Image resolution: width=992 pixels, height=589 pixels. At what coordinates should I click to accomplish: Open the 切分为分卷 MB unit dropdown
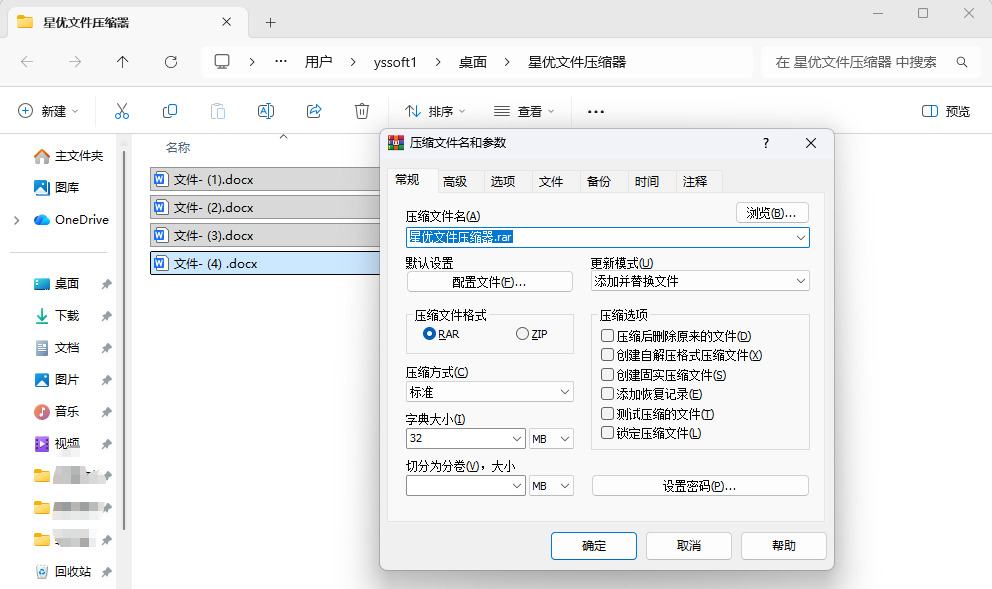click(x=551, y=485)
